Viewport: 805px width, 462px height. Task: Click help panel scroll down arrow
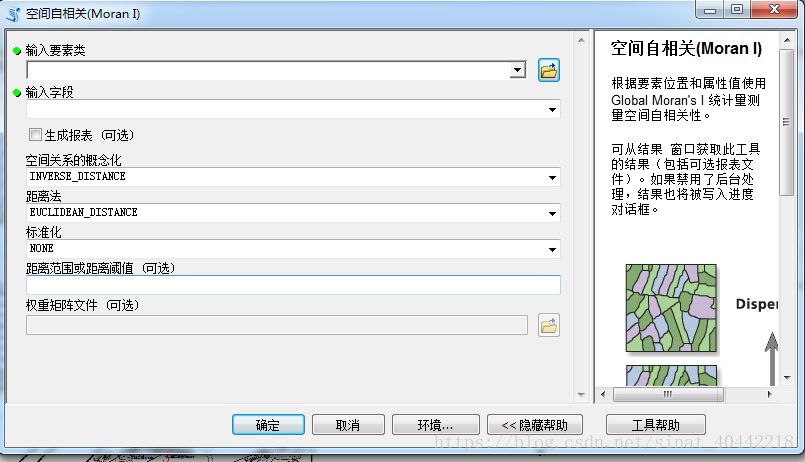click(x=787, y=378)
